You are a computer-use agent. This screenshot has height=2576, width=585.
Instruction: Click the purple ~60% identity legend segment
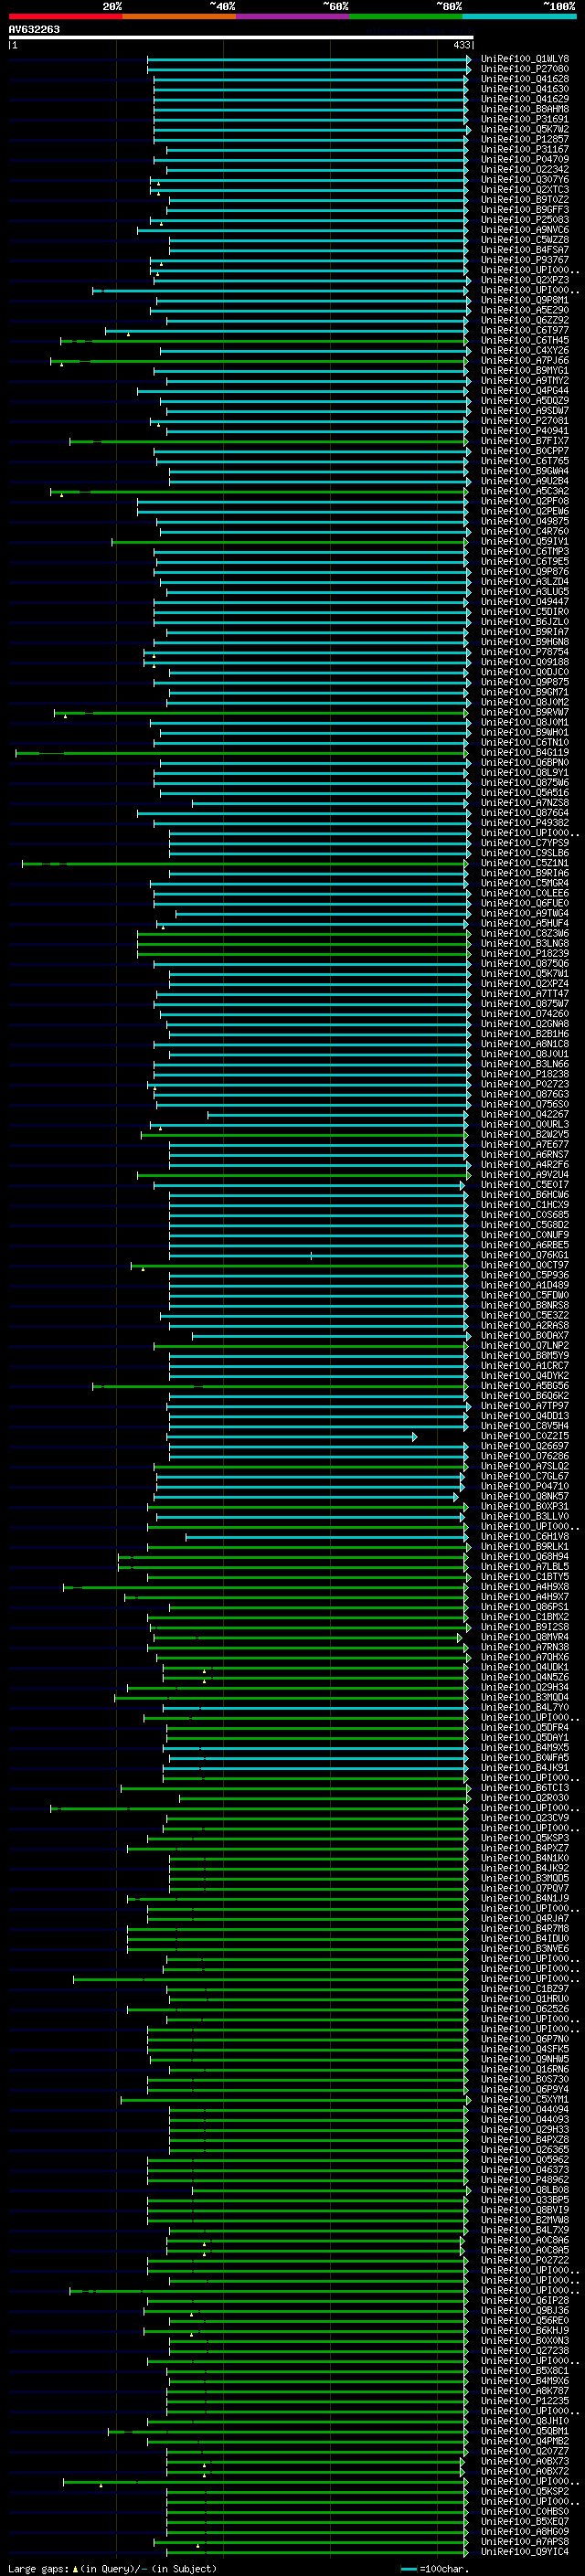click(292, 16)
